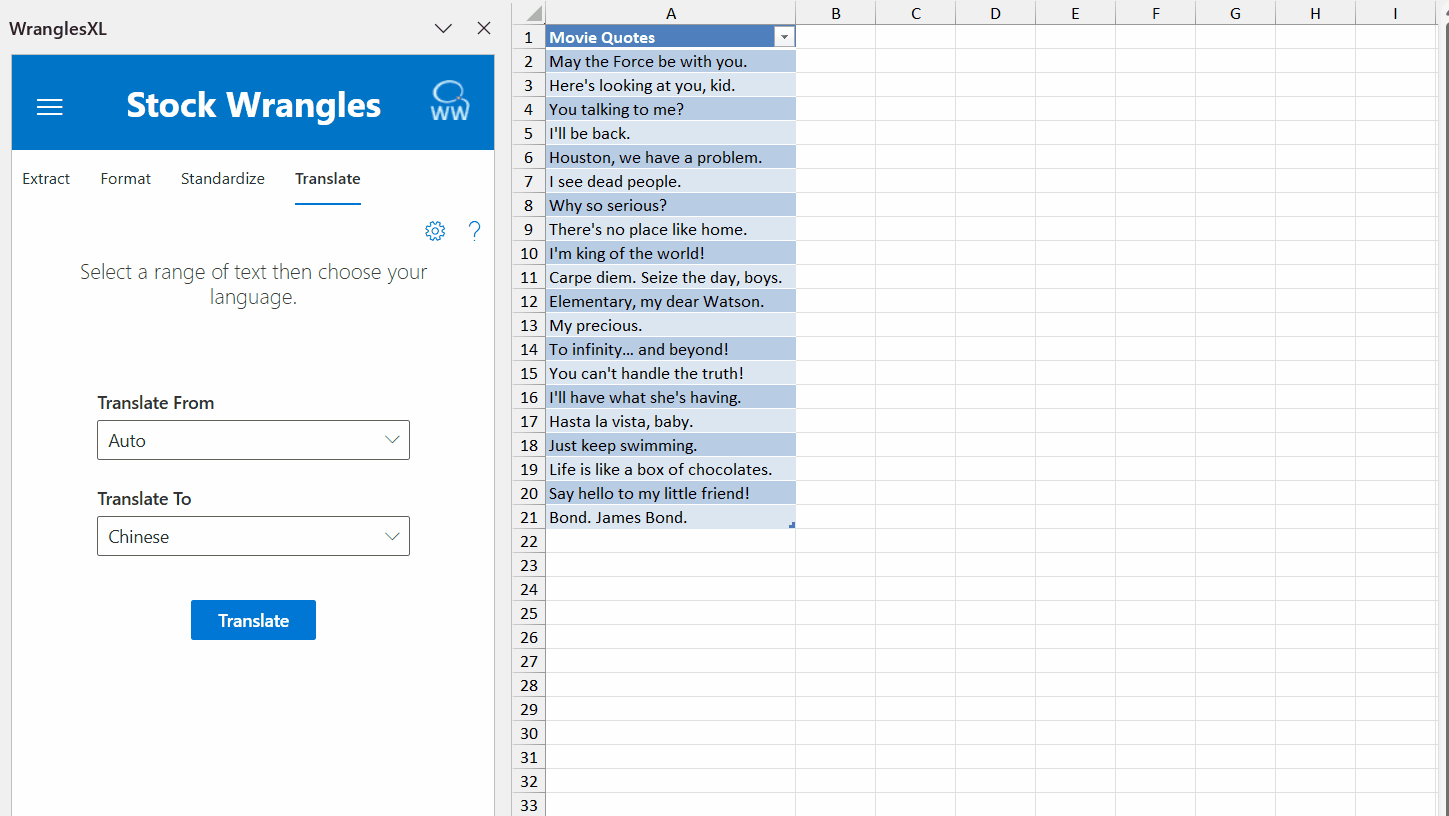
Task: Open the settings gear icon
Action: [435, 231]
